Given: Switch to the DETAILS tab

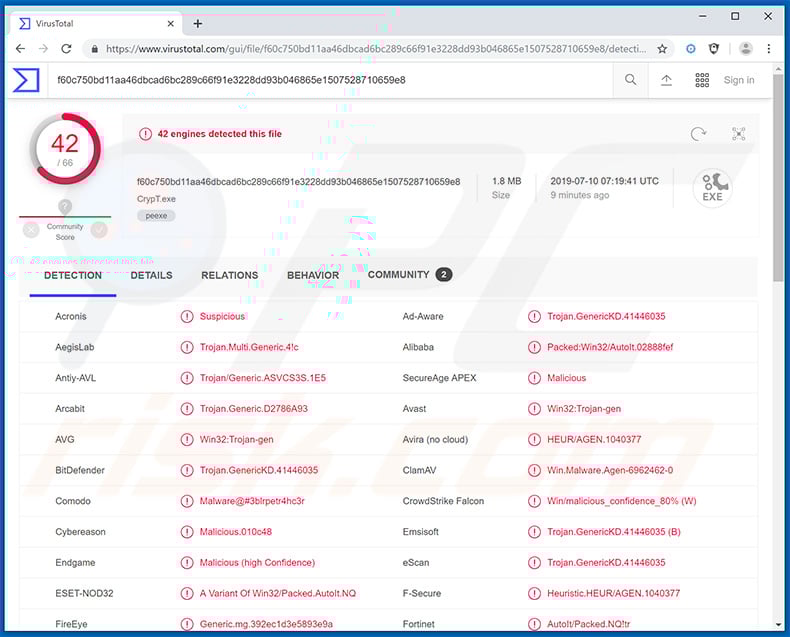Looking at the screenshot, I should 152,276.
